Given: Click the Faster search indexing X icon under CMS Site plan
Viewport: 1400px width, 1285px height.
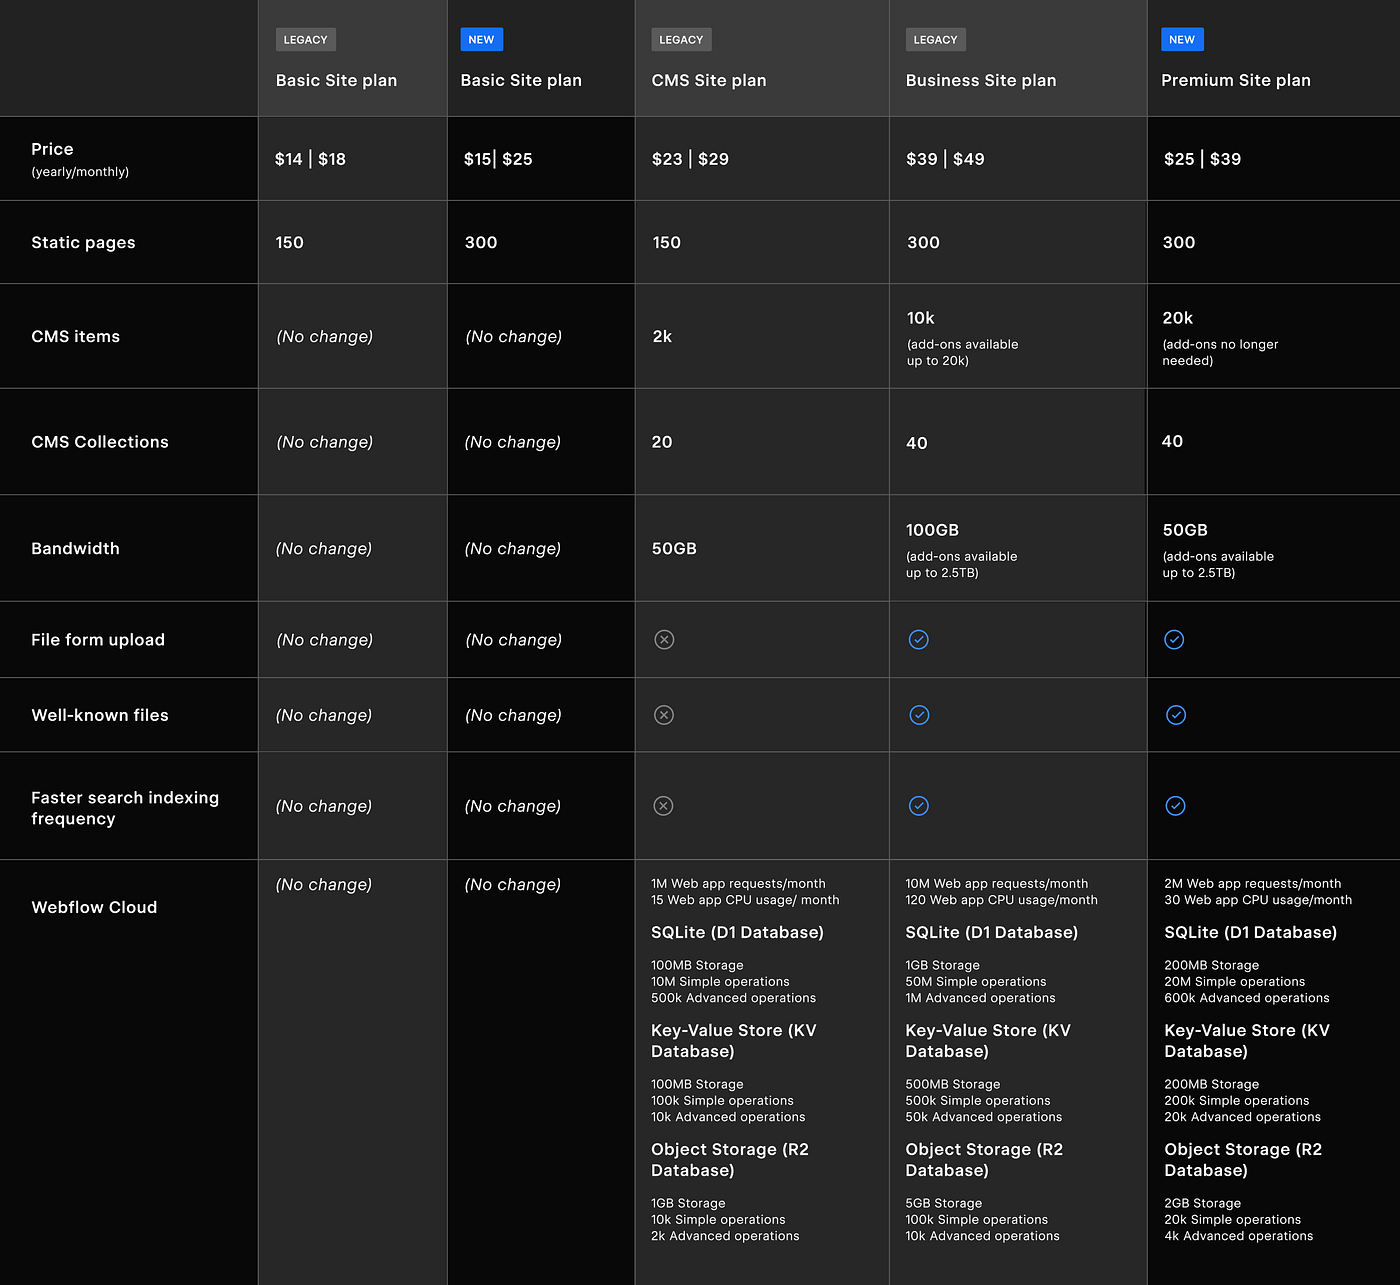Looking at the screenshot, I should coord(663,806).
